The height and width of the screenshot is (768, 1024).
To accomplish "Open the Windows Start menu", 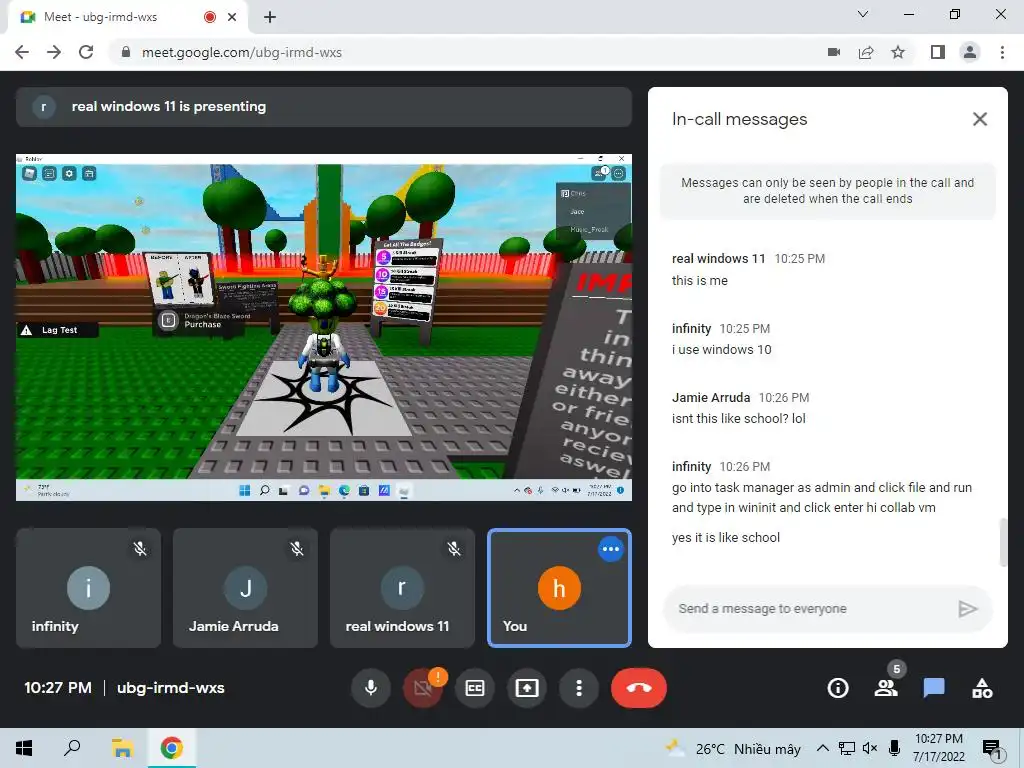I will (24, 748).
